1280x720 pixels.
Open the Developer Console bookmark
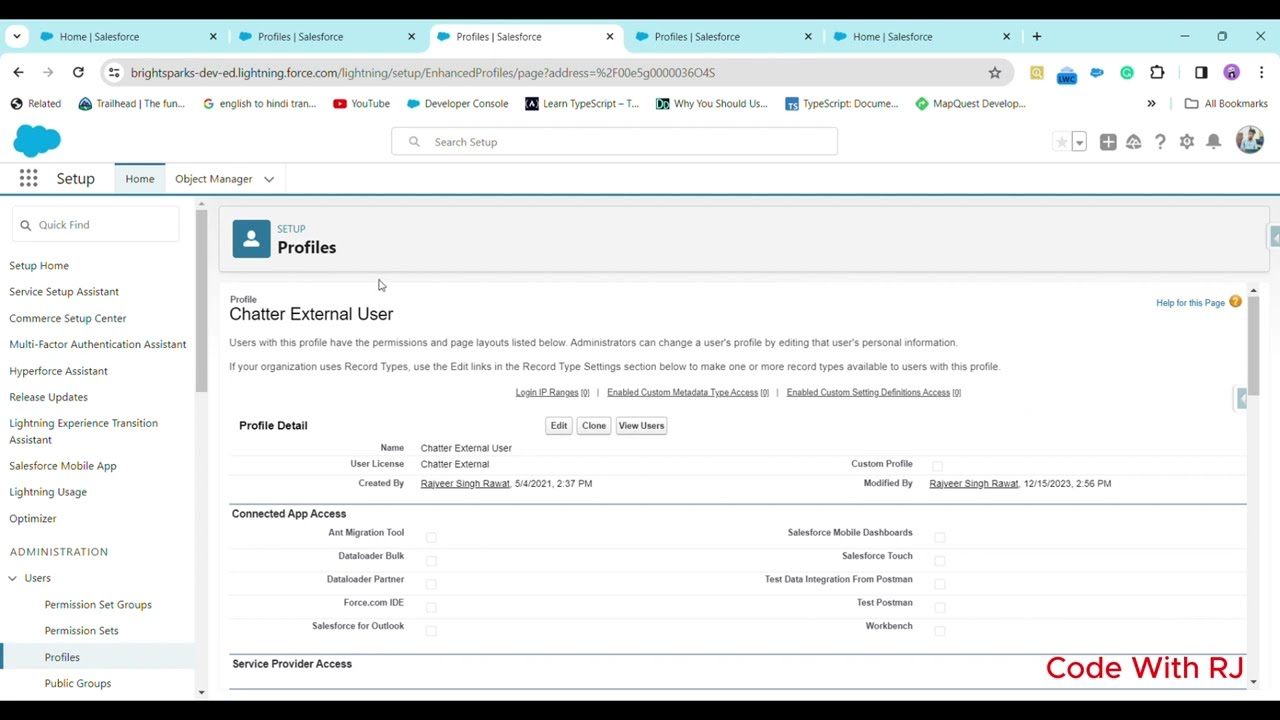pyautogui.click(x=457, y=103)
